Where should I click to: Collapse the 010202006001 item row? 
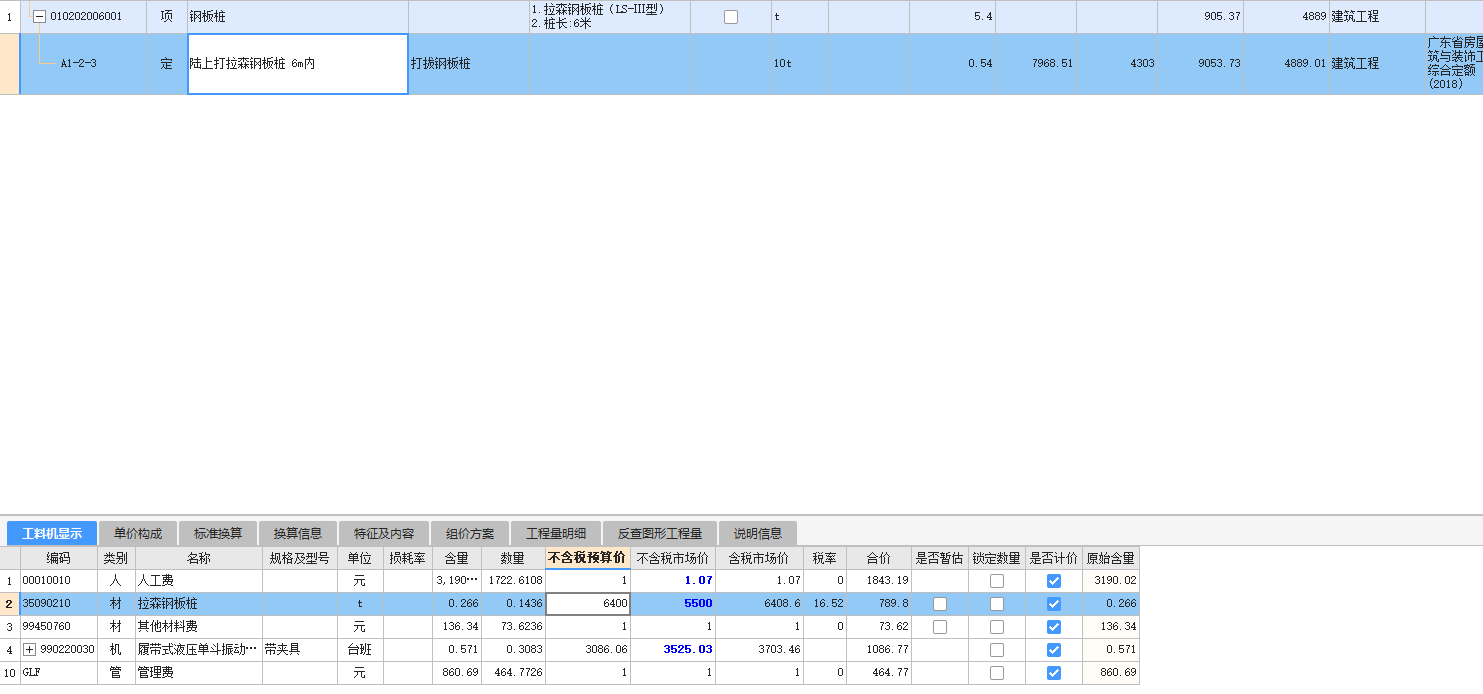pyautogui.click(x=39, y=16)
